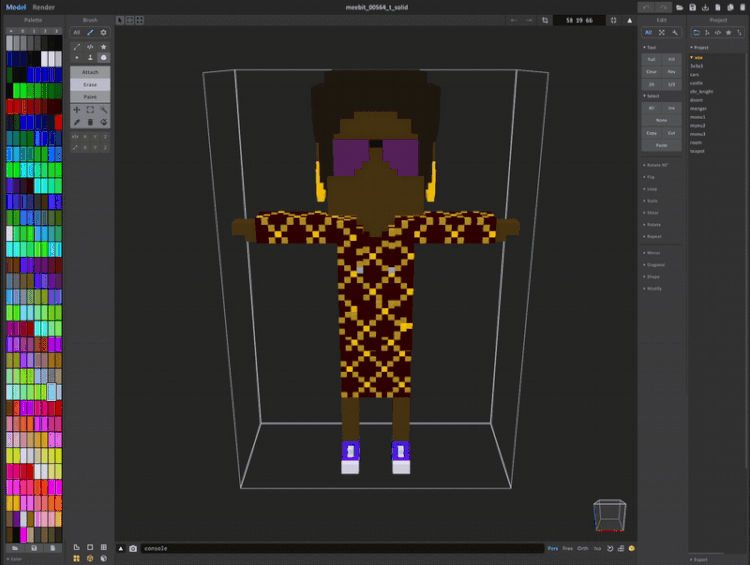Image resolution: width=750 pixels, height=565 pixels.
Task: Click the Clear tool button
Action: [651, 72]
